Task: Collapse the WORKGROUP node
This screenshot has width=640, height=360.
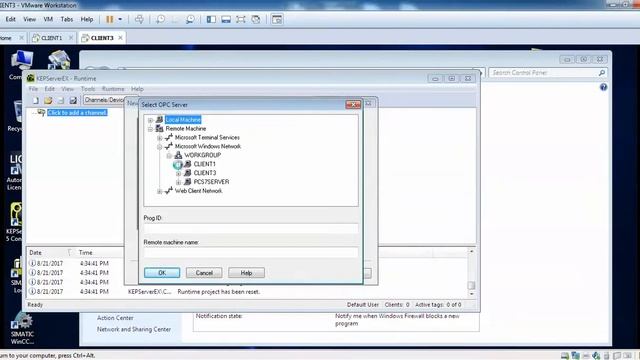Action: click(169, 156)
